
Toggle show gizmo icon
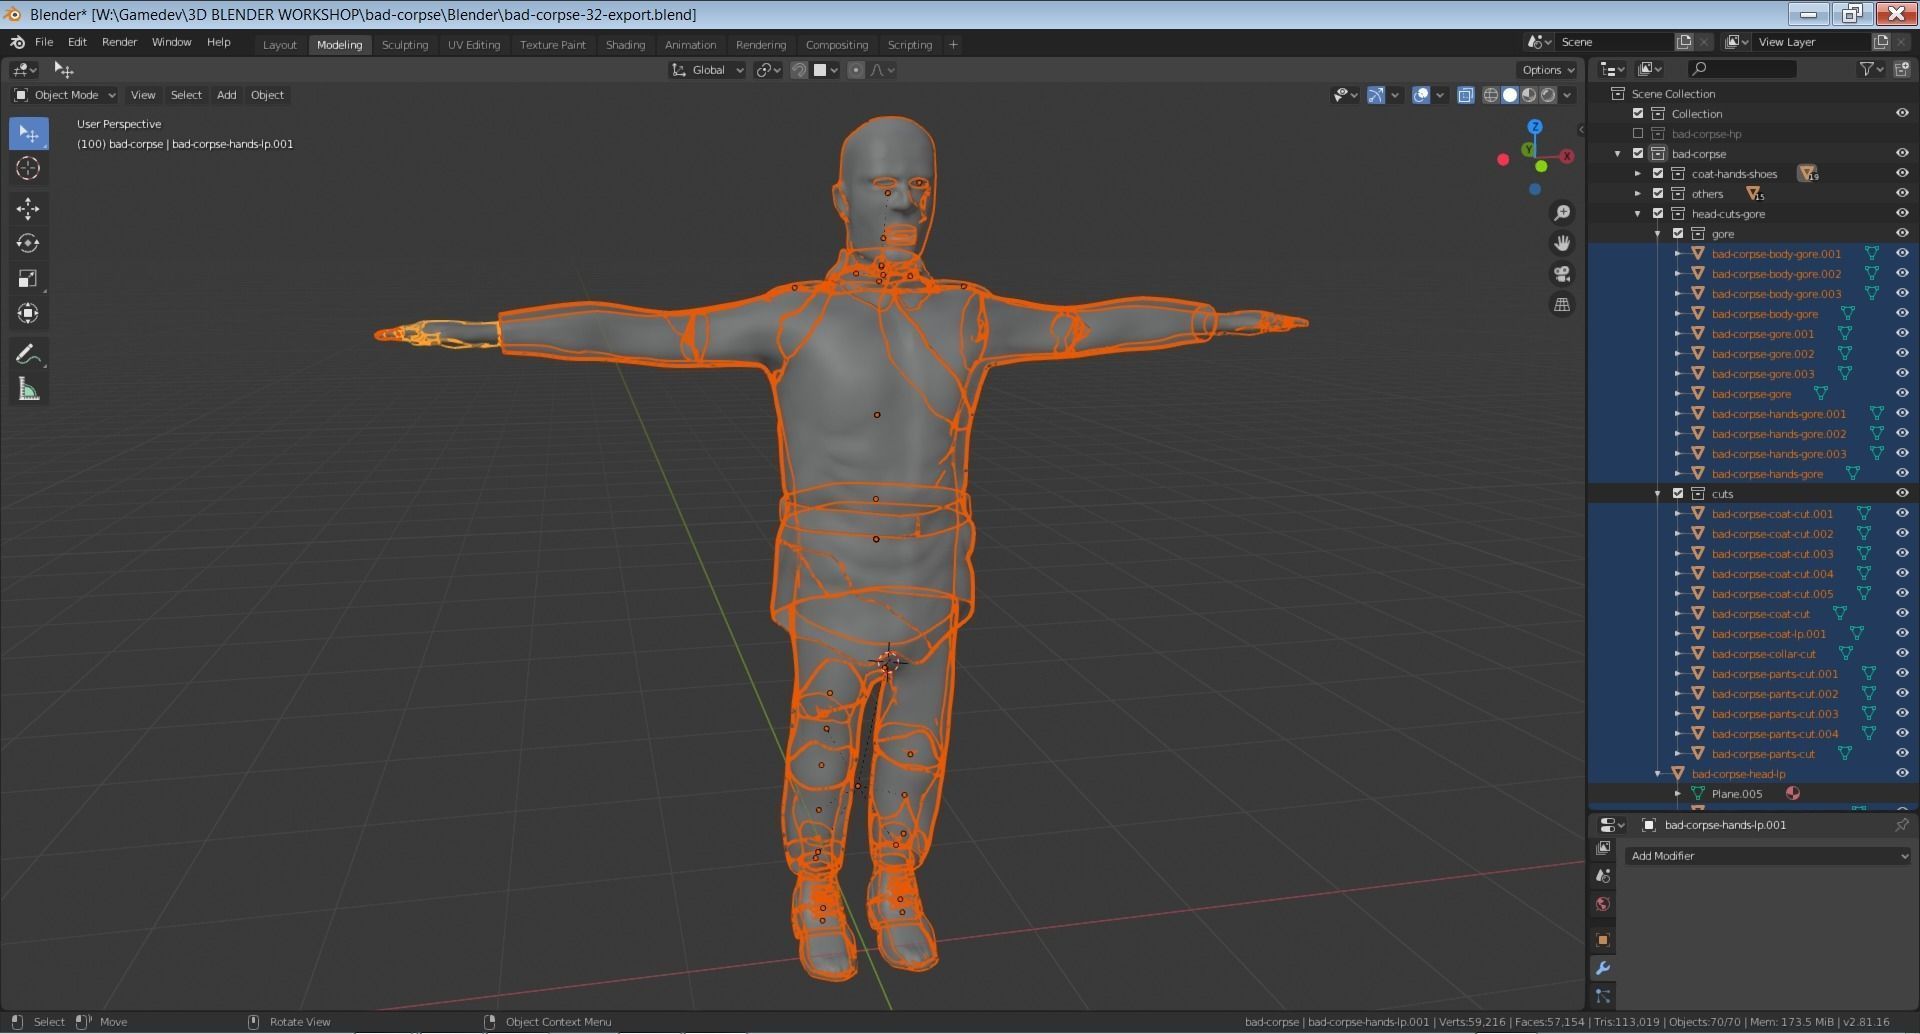click(1377, 95)
